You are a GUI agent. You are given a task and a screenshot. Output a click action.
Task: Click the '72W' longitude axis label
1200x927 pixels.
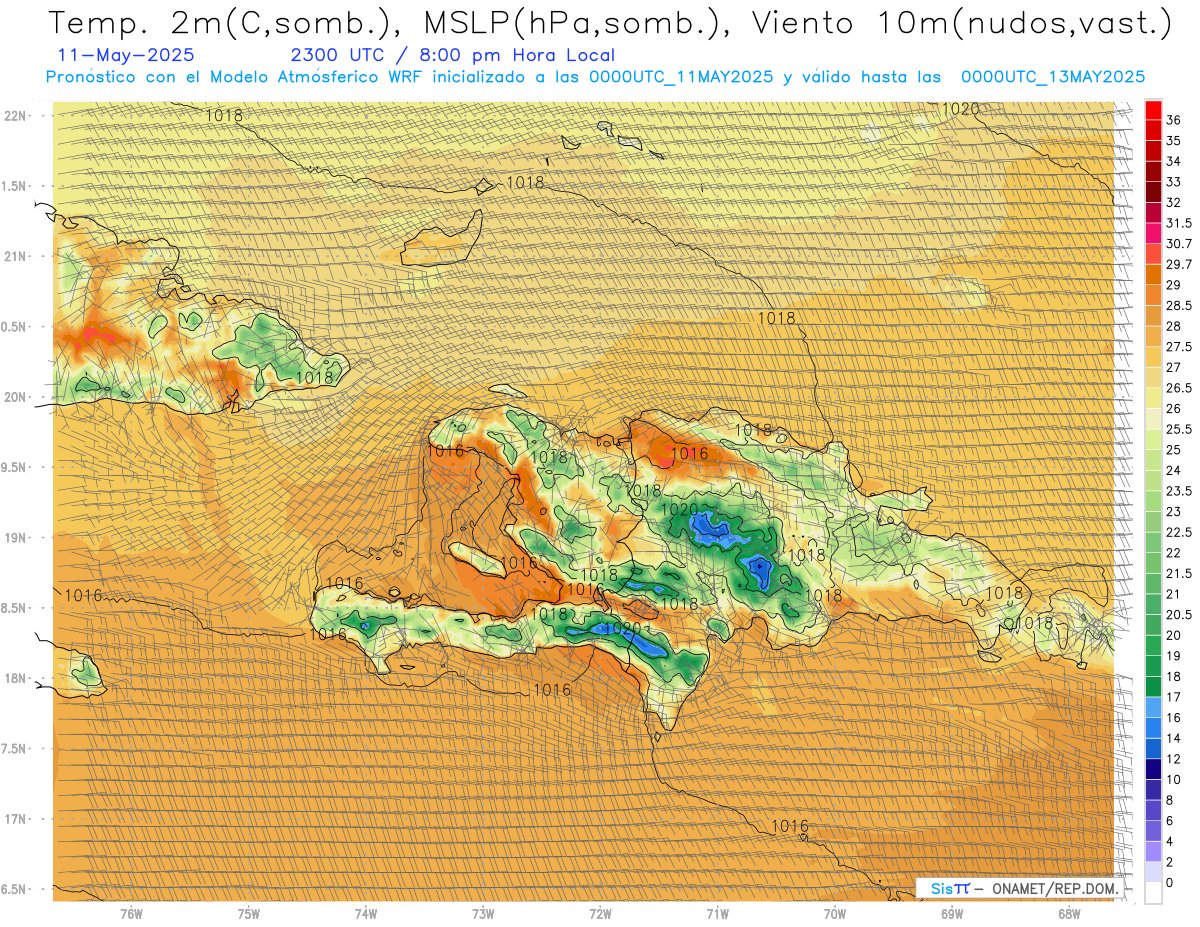click(600, 913)
